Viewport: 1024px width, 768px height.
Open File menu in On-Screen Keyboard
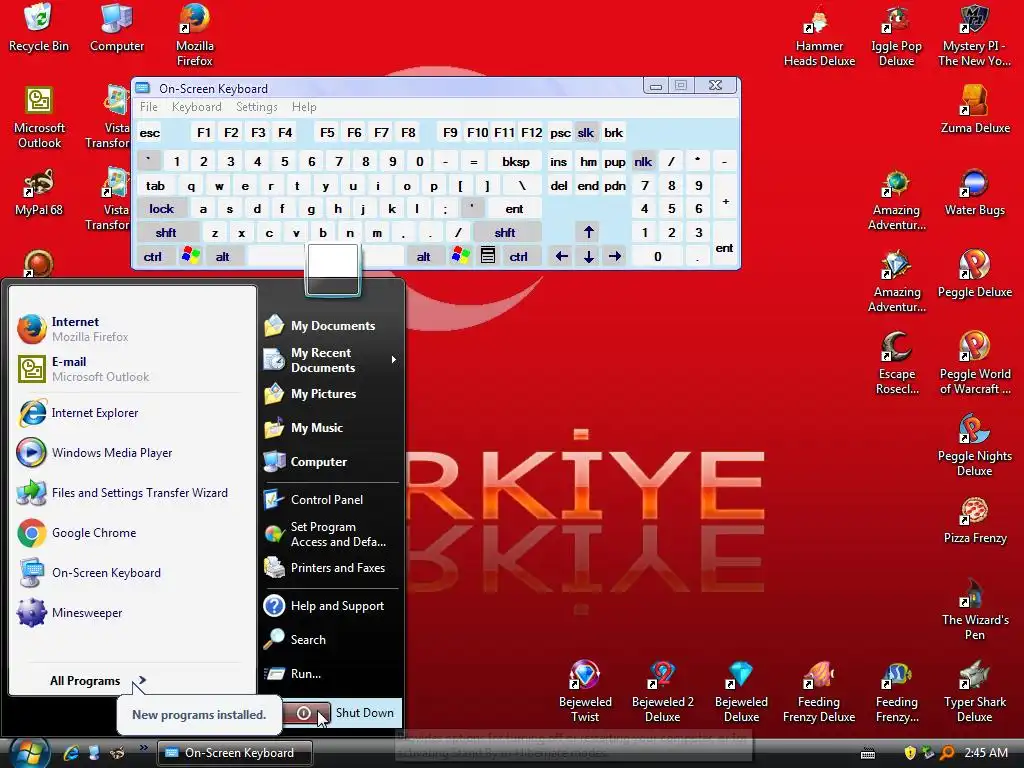pos(149,107)
